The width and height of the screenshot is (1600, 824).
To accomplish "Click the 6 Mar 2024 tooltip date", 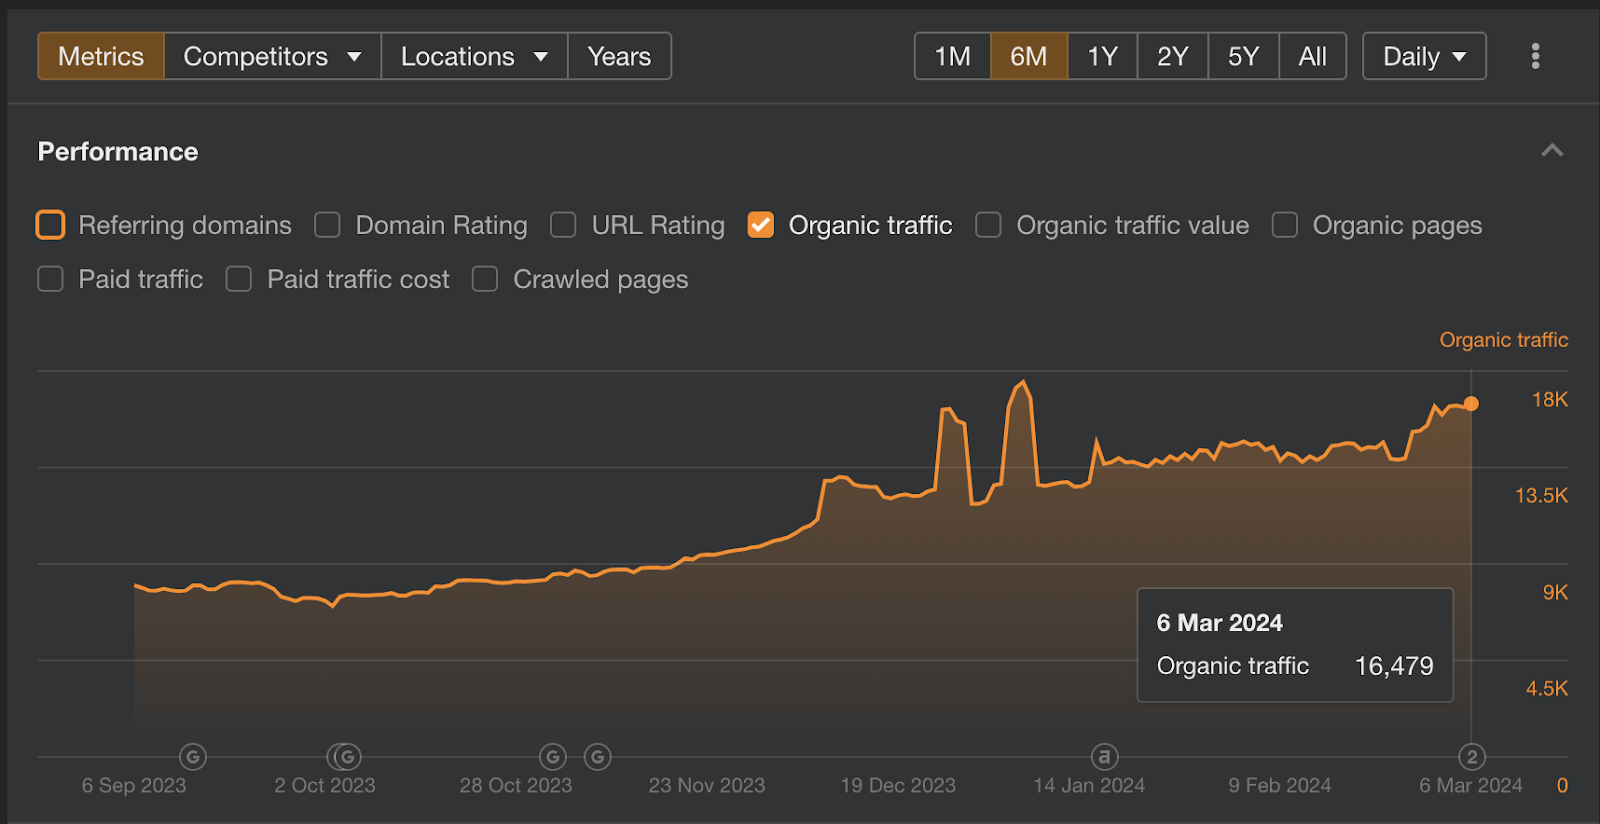I will [1219, 623].
